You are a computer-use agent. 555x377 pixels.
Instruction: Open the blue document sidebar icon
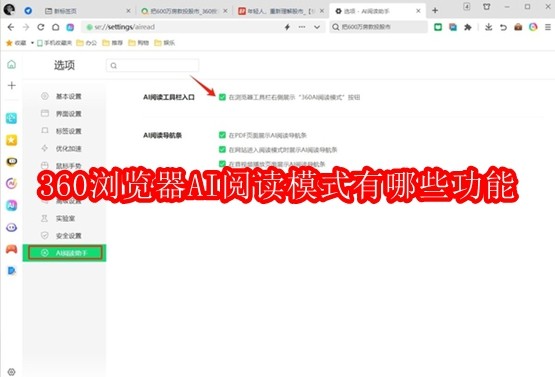[11, 271]
